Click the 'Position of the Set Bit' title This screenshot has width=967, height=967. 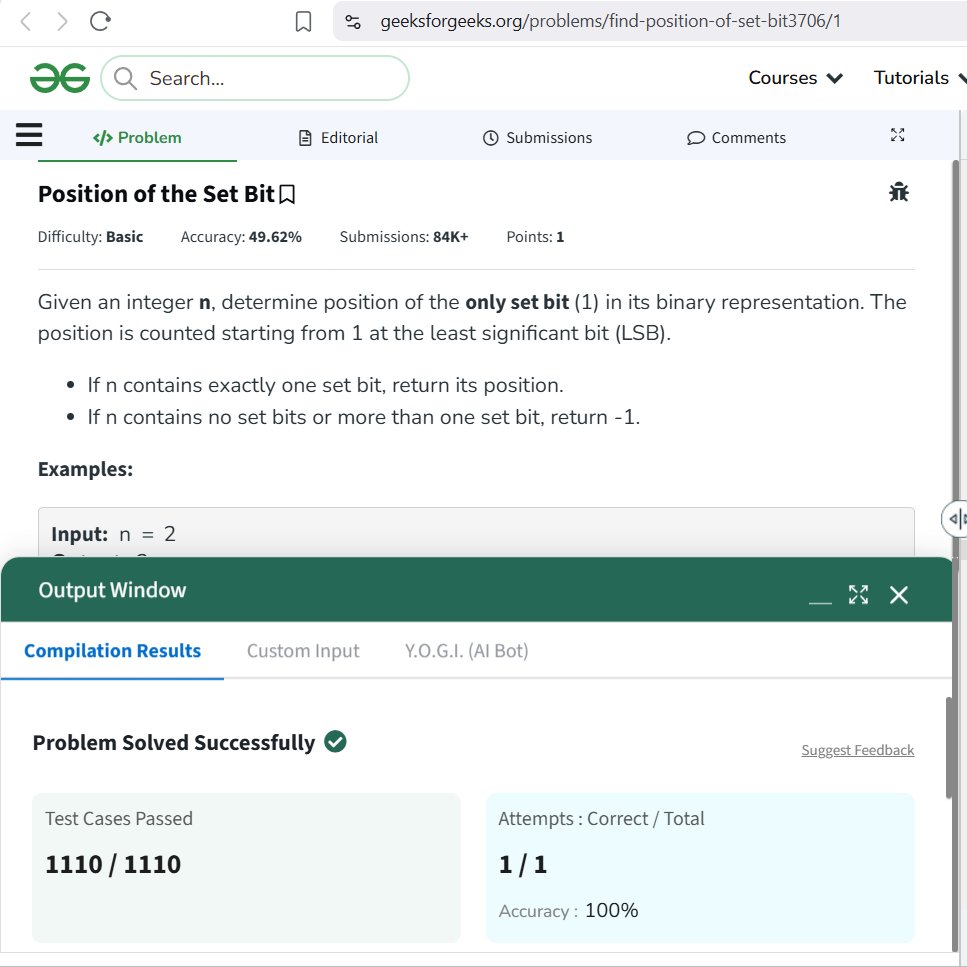click(156, 194)
